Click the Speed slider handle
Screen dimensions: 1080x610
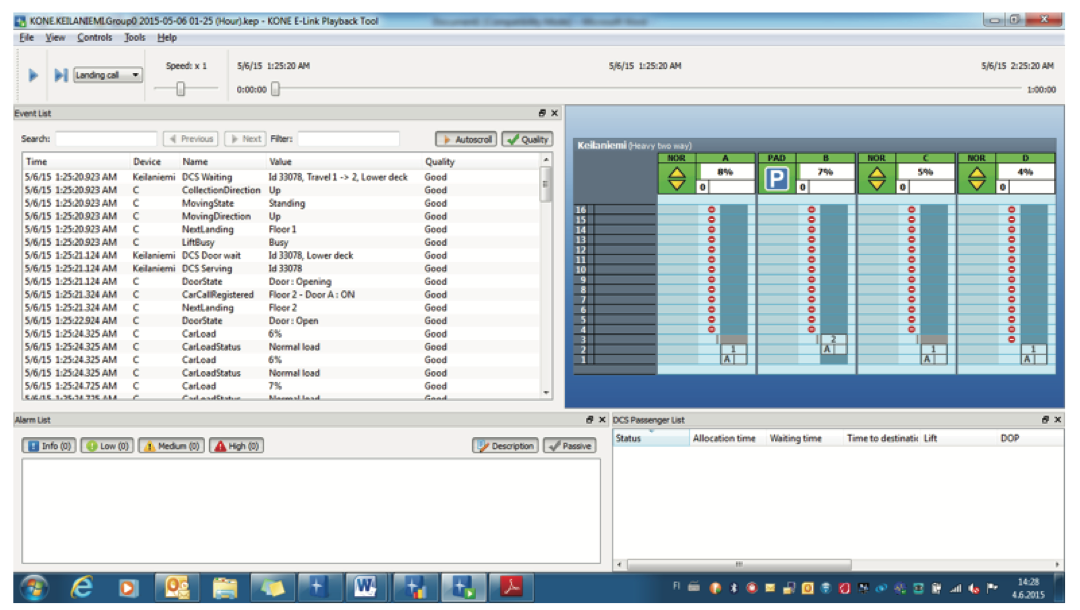[x=181, y=89]
